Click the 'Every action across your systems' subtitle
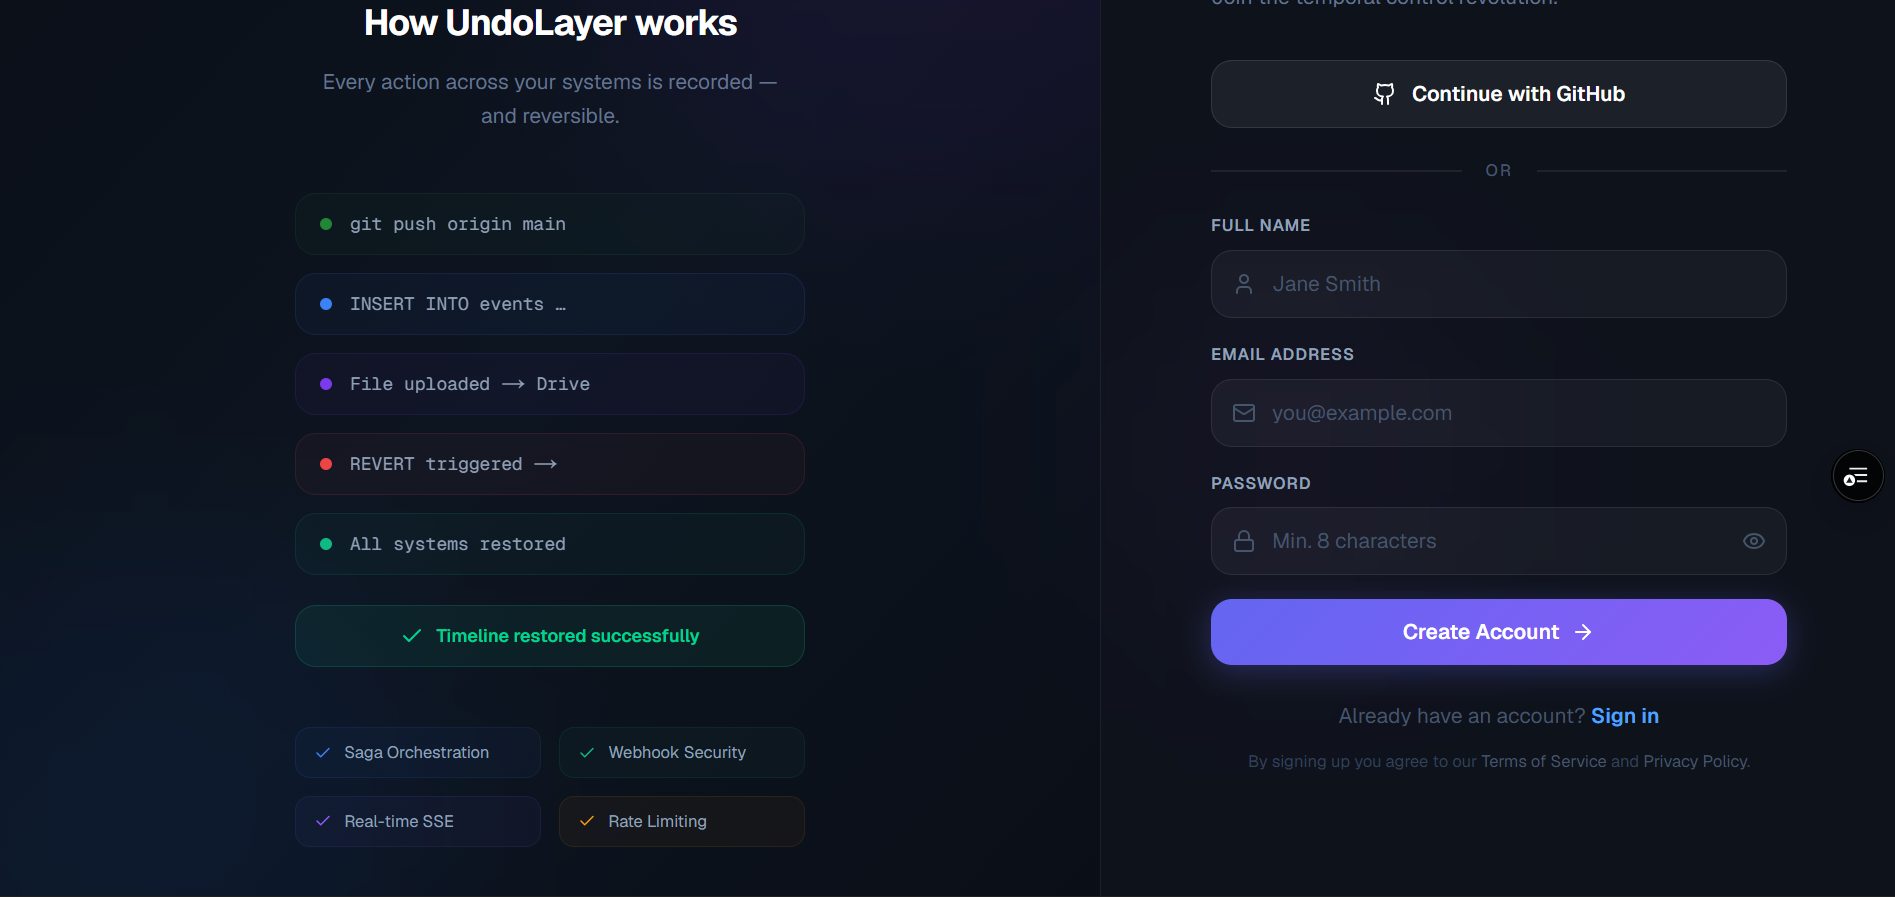The width and height of the screenshot is (1895, 897). point(550,99)
